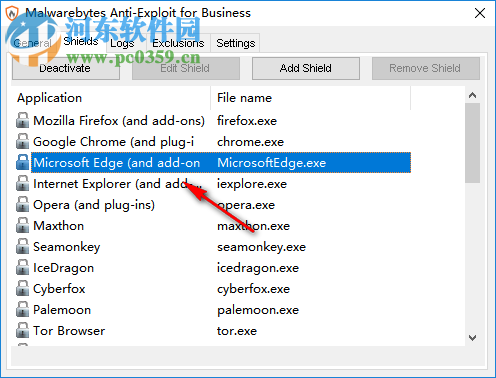Viewport: 496px width, 378px height.
Task: Click lock icon beside Microsoft Edge
Action: (x=22, y=163)
